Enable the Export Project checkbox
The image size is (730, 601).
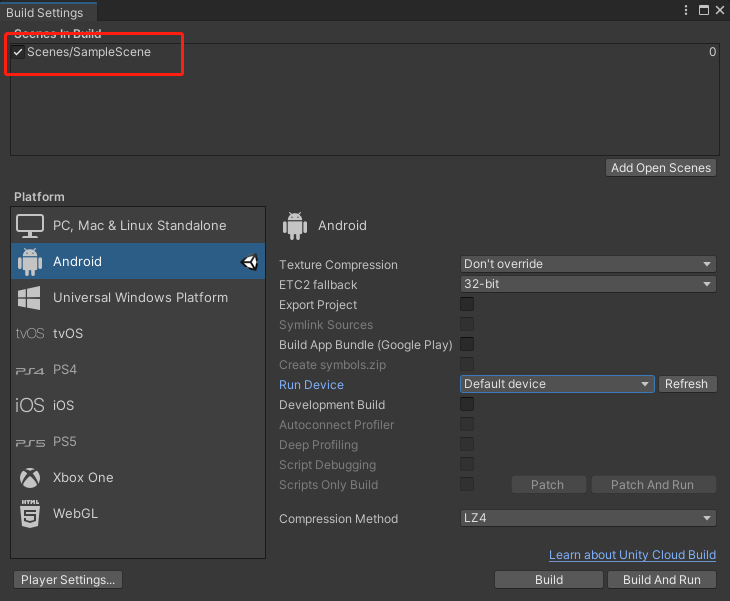(x=467, y=304)
